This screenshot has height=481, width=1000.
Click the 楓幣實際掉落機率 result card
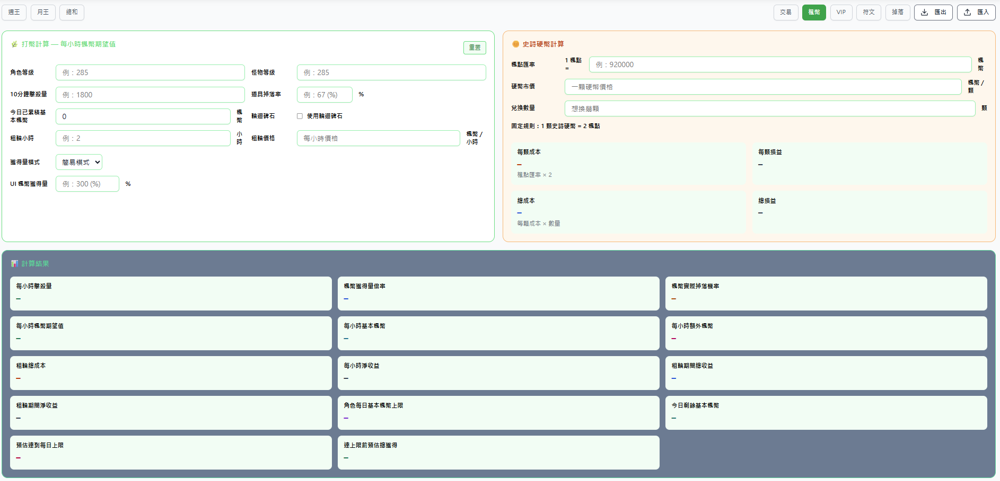coord(826,293)
